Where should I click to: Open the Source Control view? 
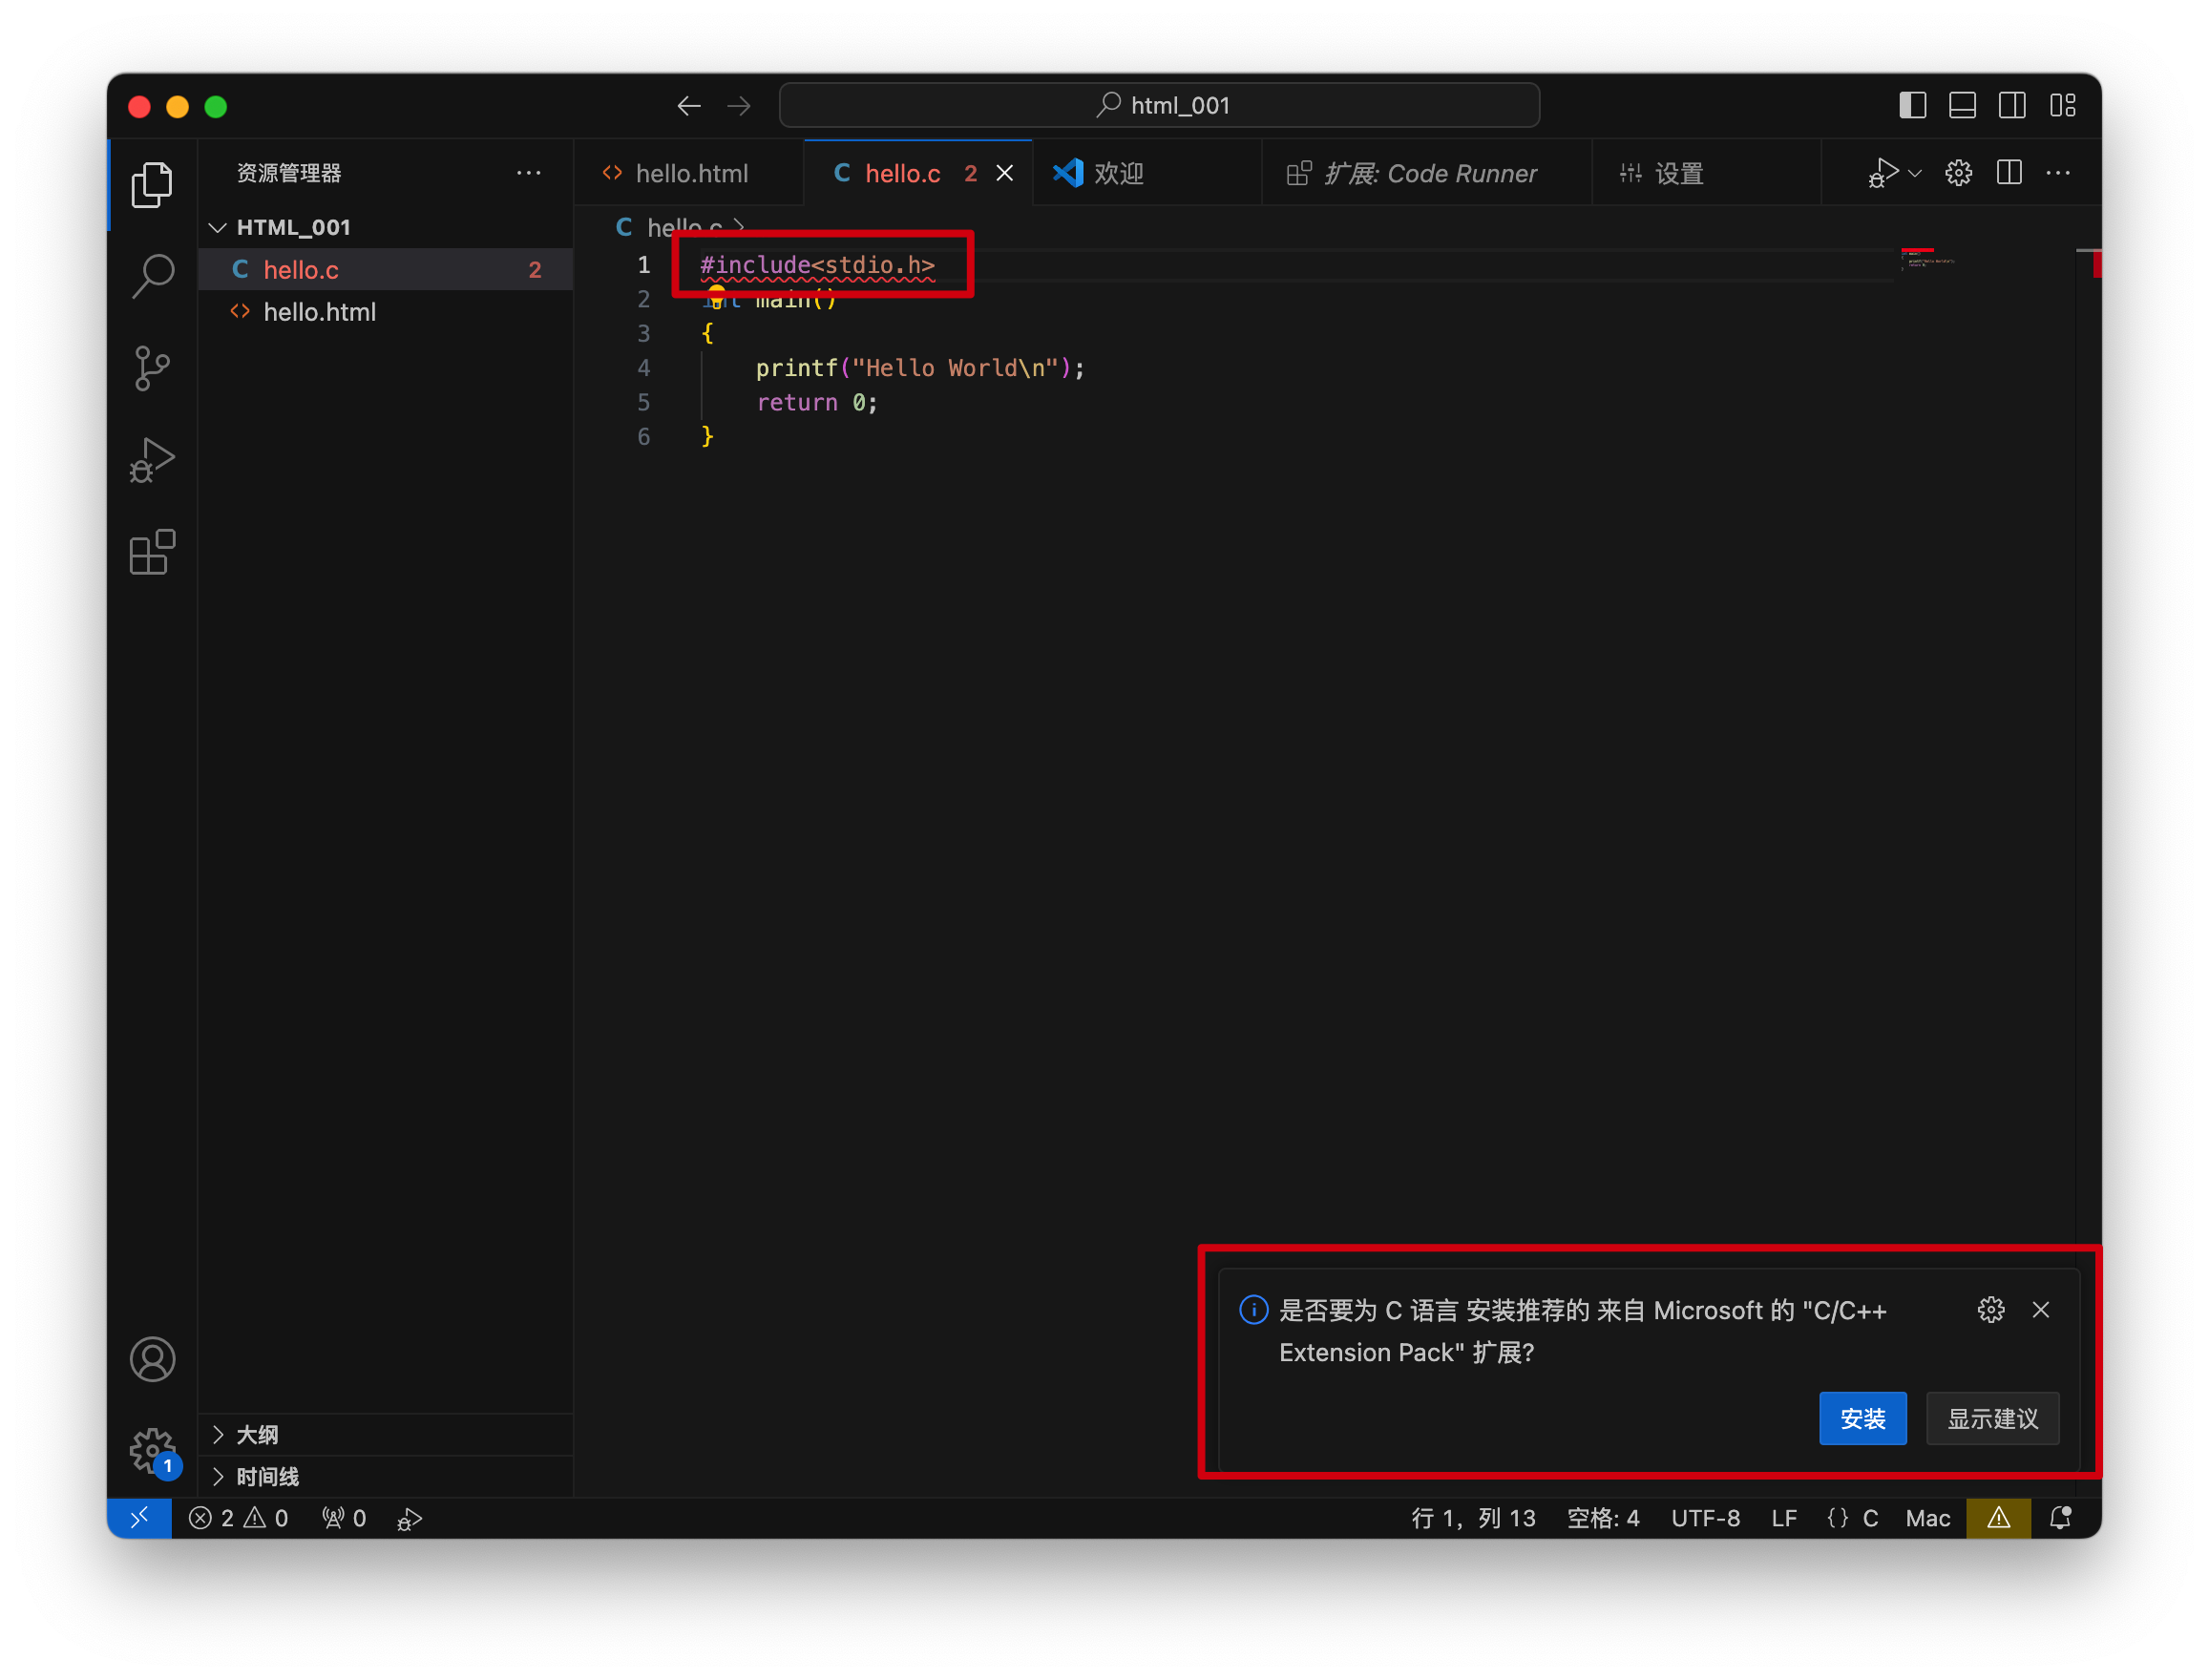pos(152,369)
